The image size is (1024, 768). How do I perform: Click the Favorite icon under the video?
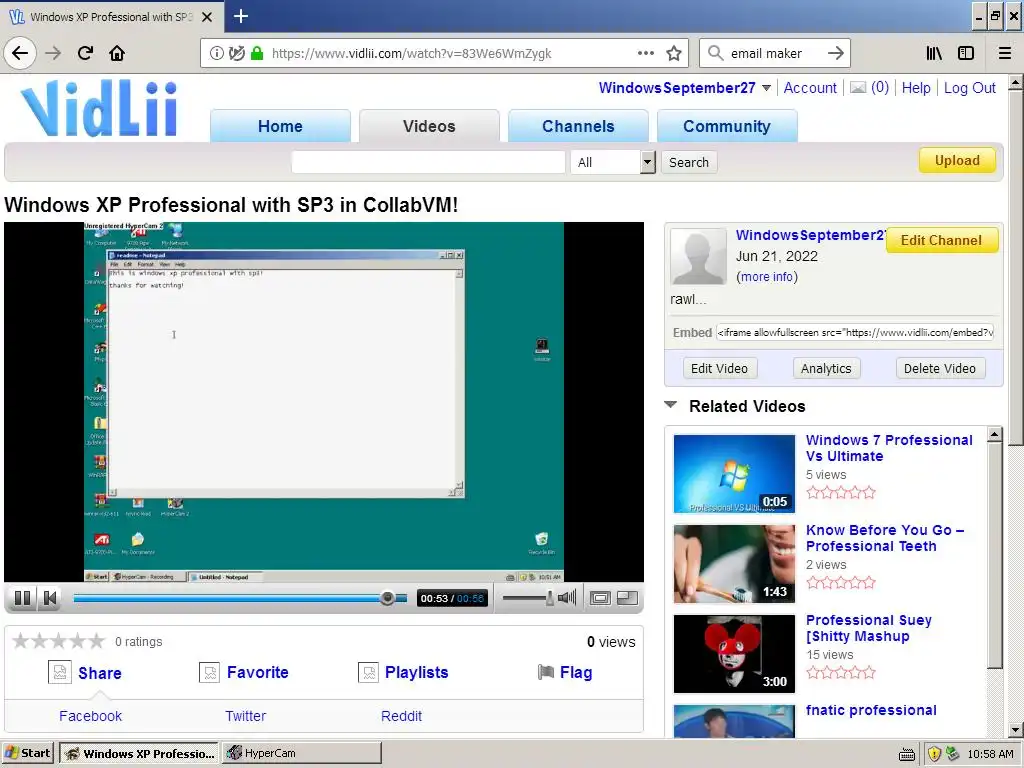click(210, 672)
